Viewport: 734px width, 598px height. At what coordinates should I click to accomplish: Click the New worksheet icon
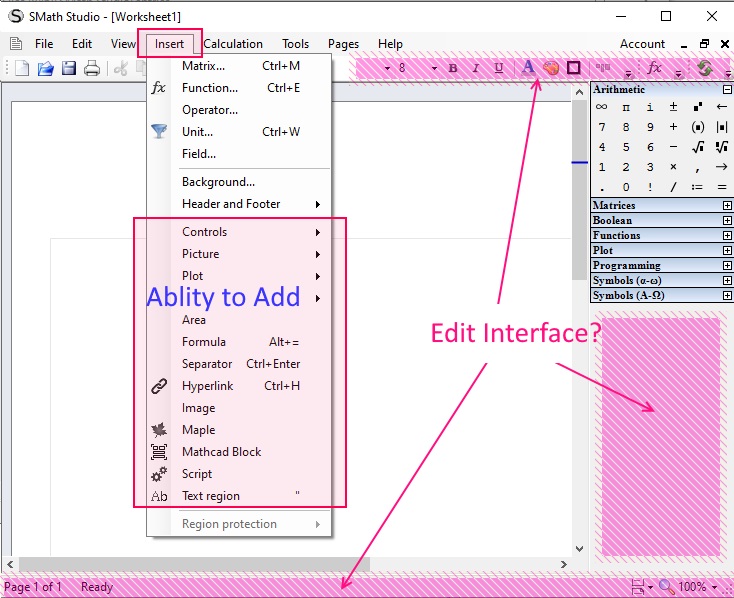tap(22, 68)
